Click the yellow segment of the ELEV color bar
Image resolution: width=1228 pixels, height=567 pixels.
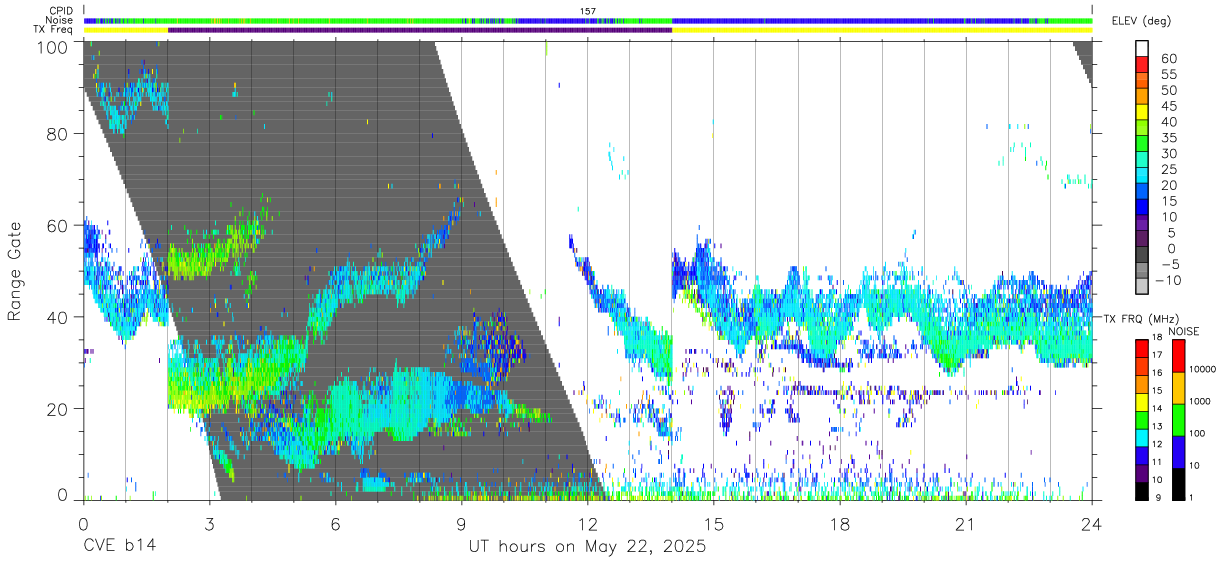(1141, 113)
